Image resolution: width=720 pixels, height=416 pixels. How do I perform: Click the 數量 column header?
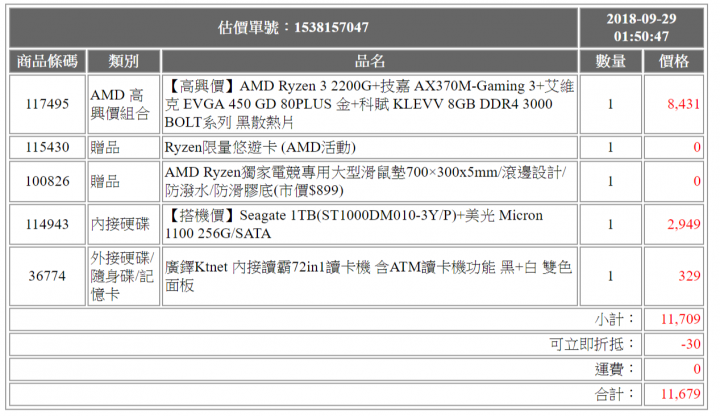click(x=610, y=61)
